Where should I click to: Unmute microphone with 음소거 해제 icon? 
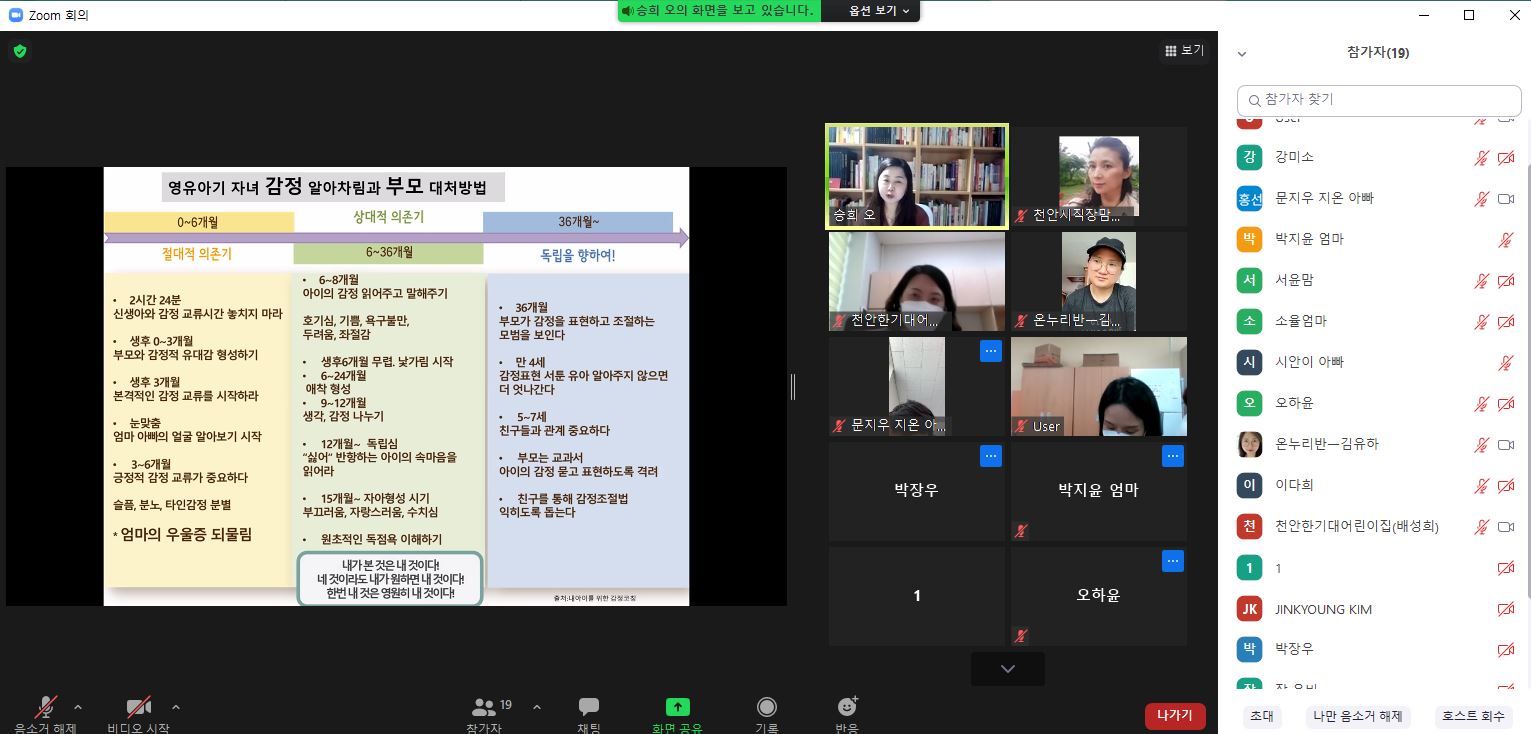[x=45, y=708]
